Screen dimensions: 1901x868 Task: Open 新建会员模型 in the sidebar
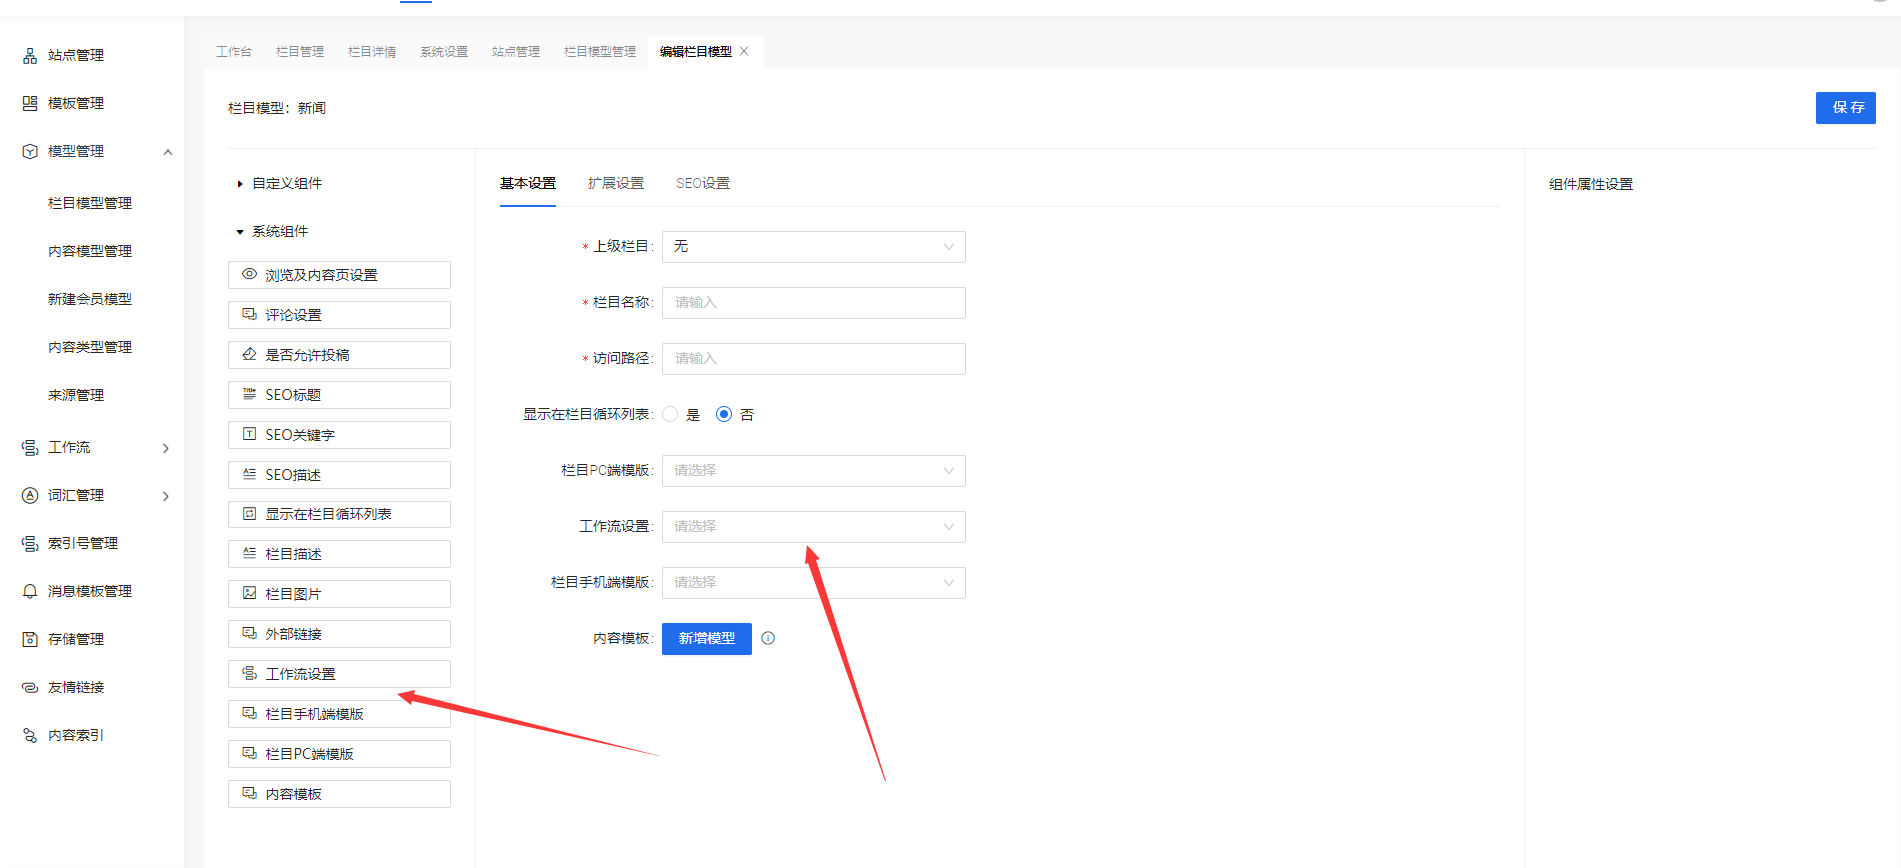pos(90,300)
